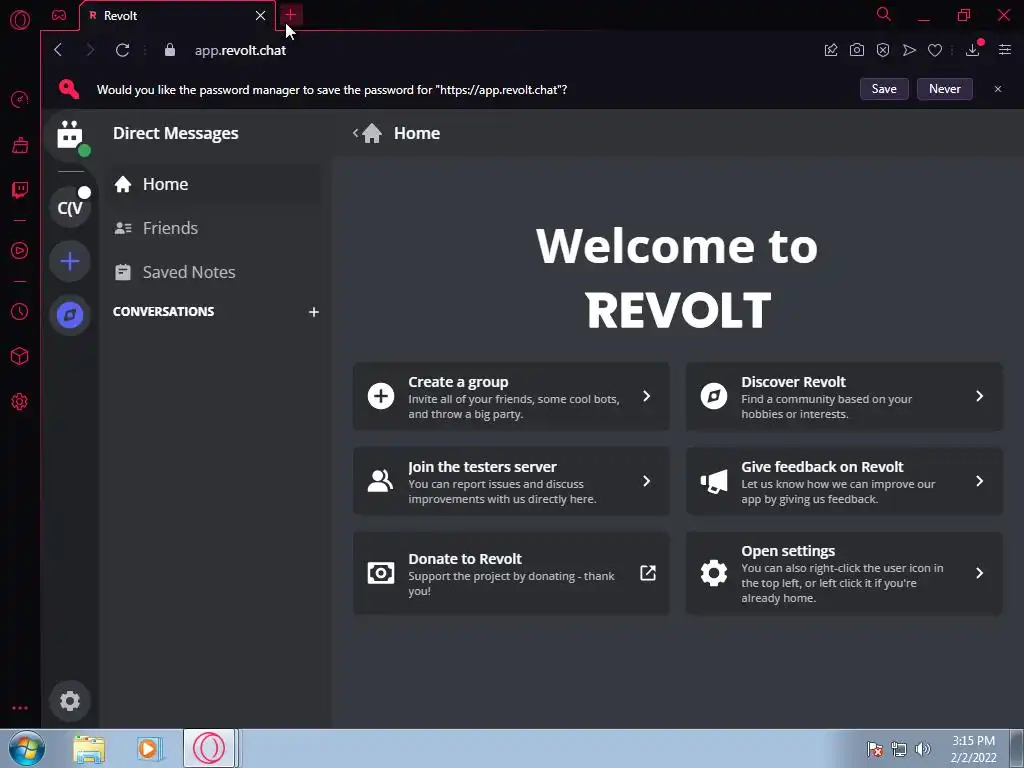Open a new browser tab
1024x768 pixels.
[291, 14]
